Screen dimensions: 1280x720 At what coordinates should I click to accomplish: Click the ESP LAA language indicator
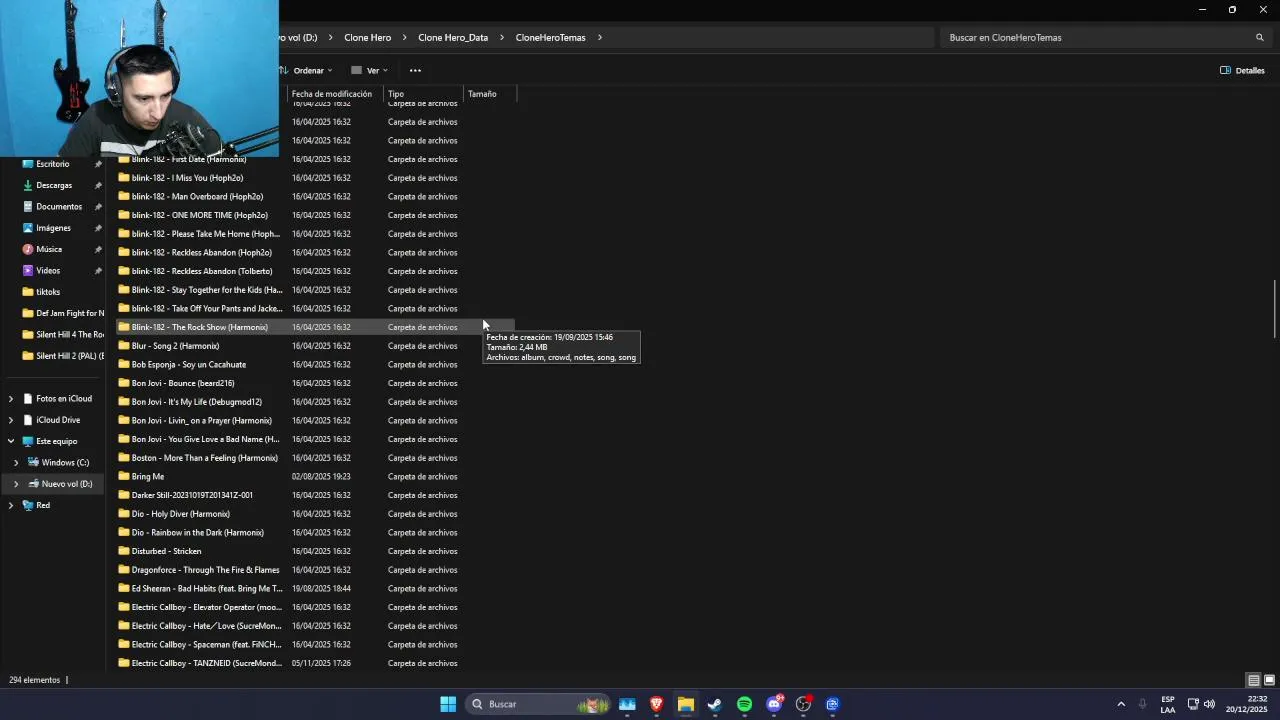[1167, 704]
